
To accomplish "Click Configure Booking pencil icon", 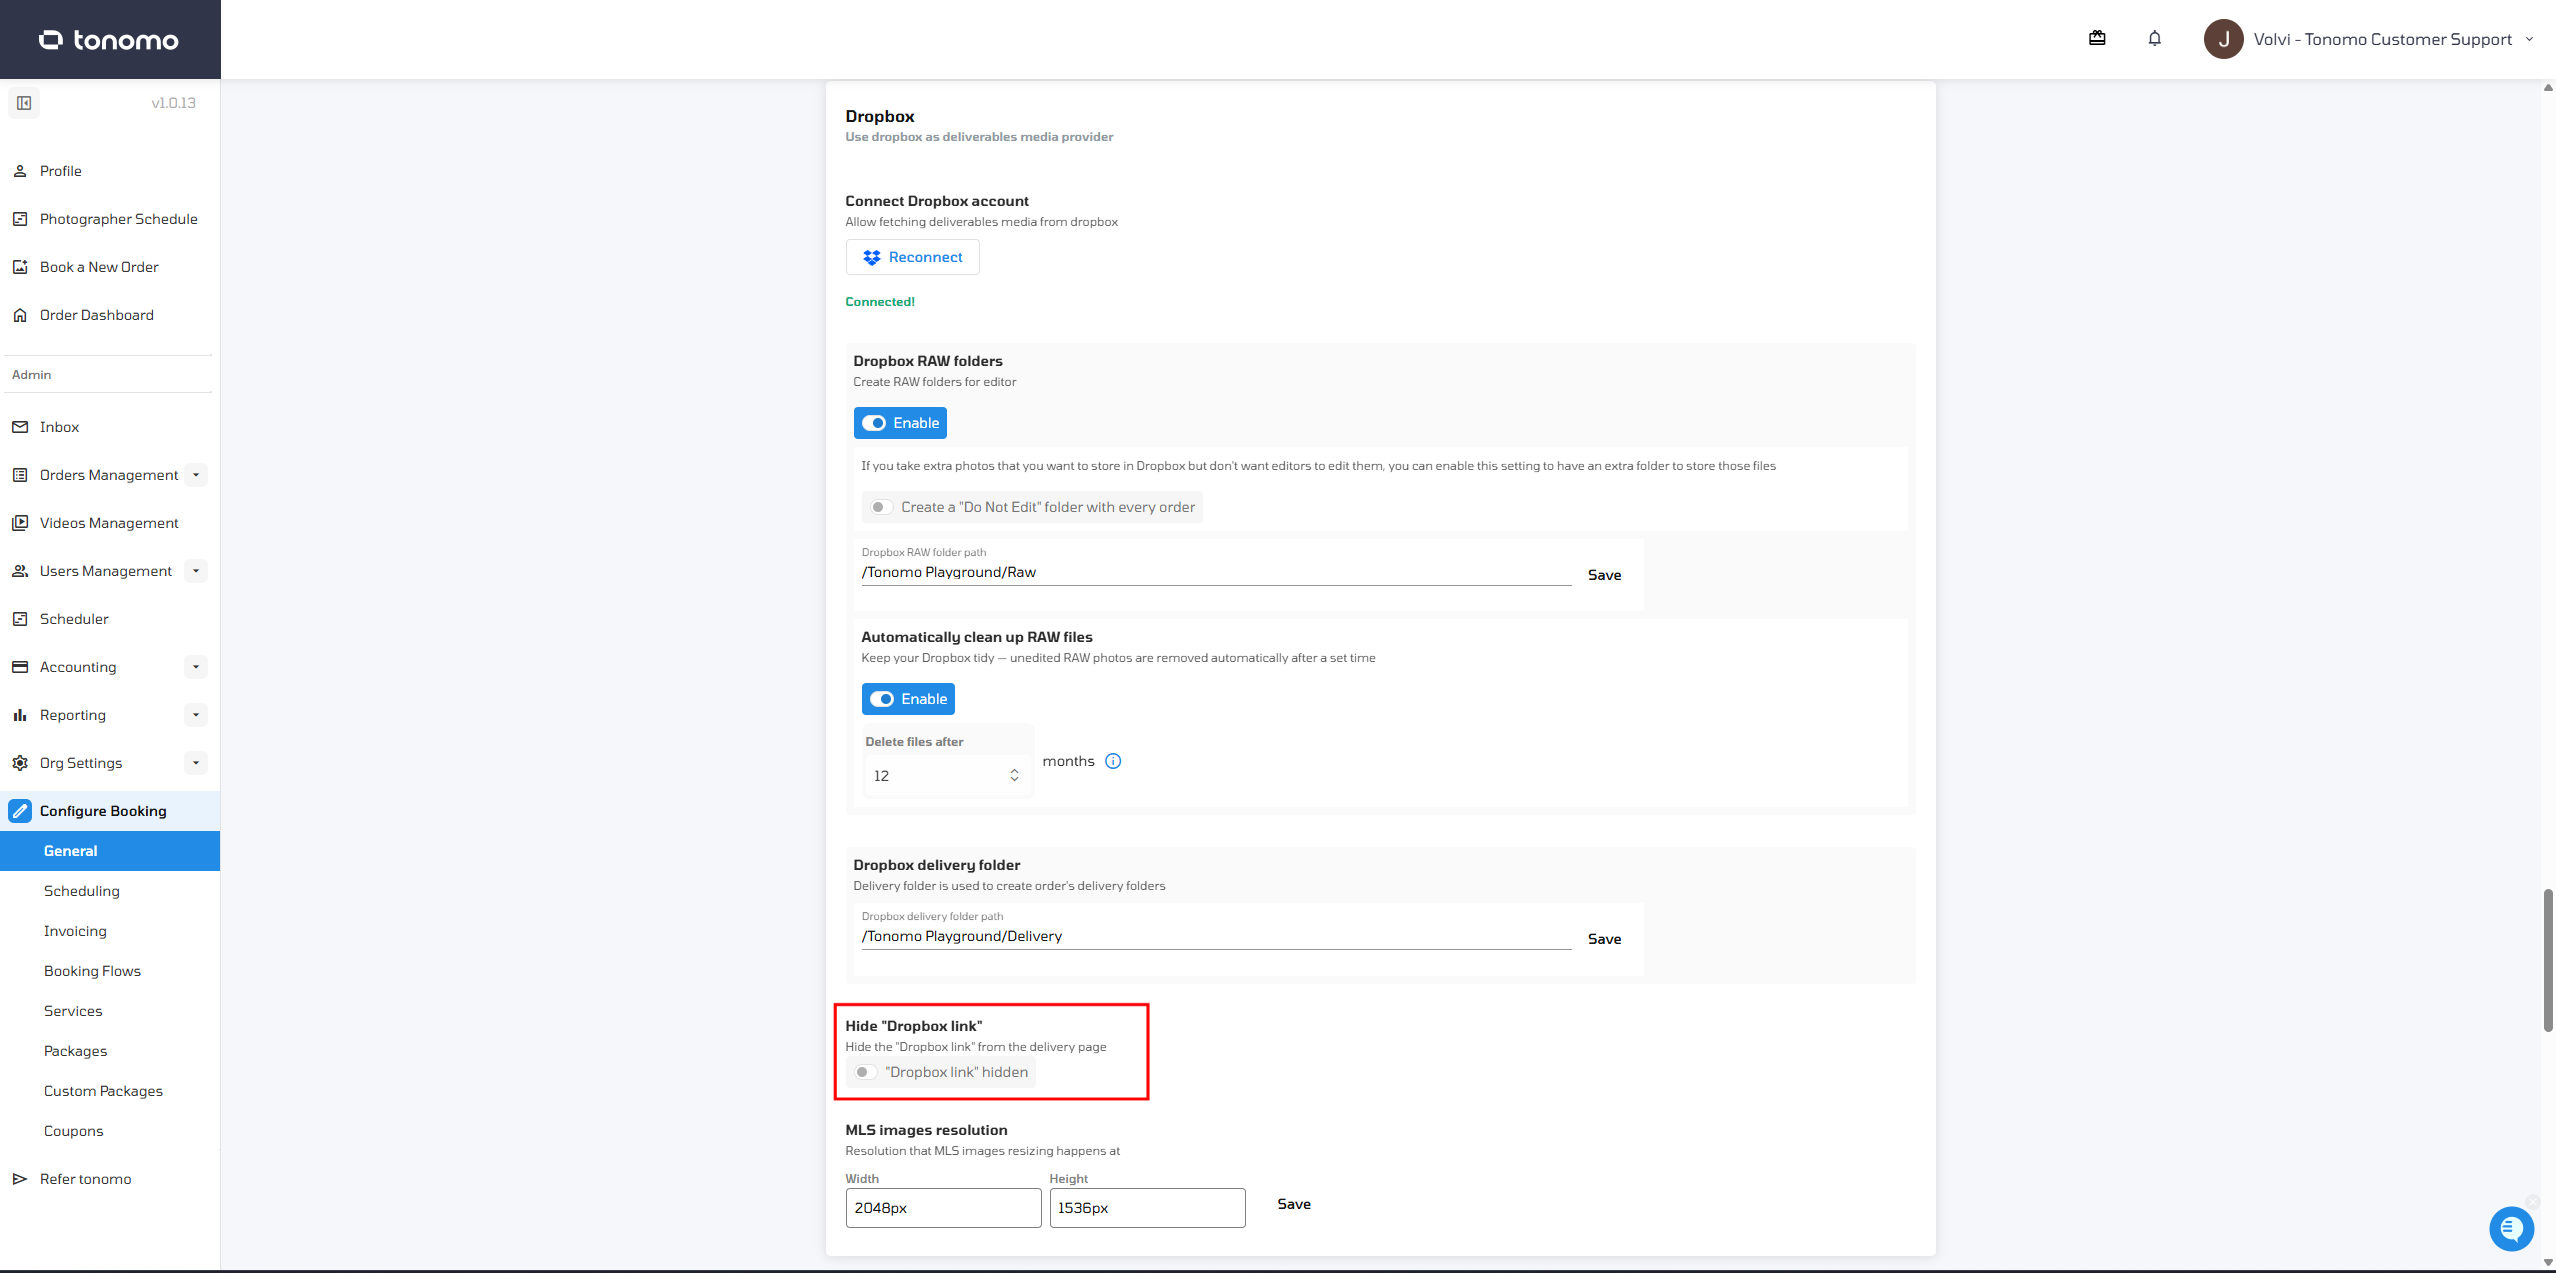I will [20, 811].
